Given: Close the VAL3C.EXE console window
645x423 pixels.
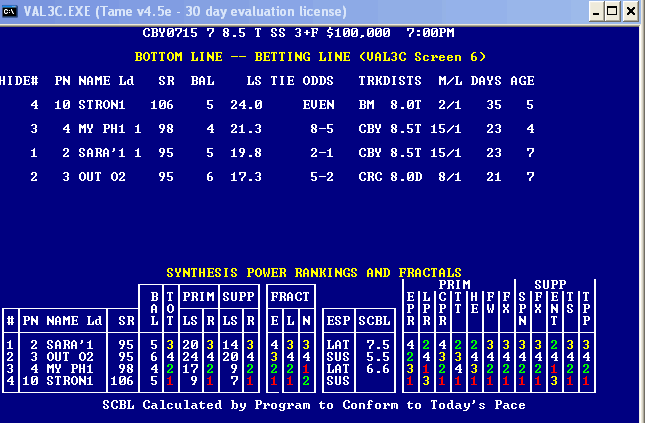Looking at the screenshot, I should [x=631, y=11].
